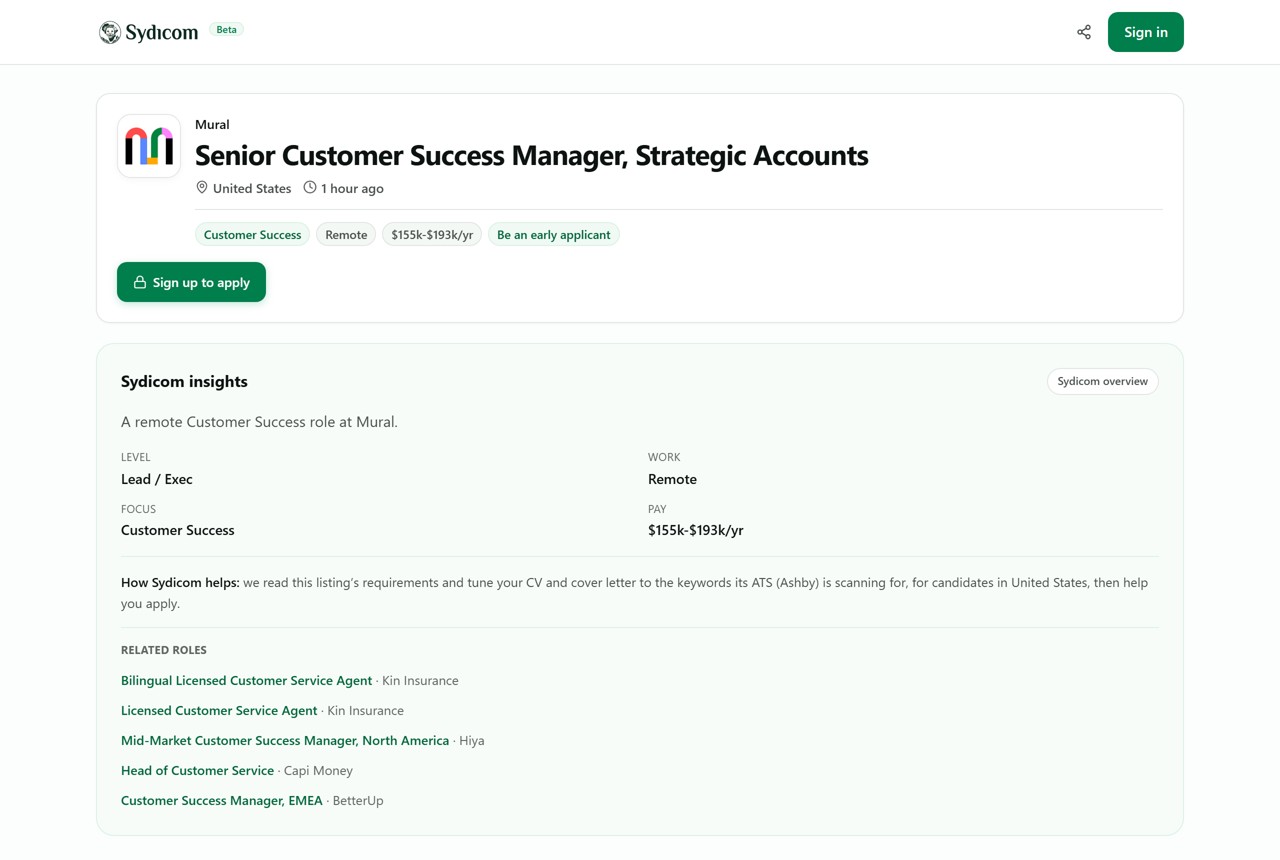Click the Mural company name text

click(212, 124)
